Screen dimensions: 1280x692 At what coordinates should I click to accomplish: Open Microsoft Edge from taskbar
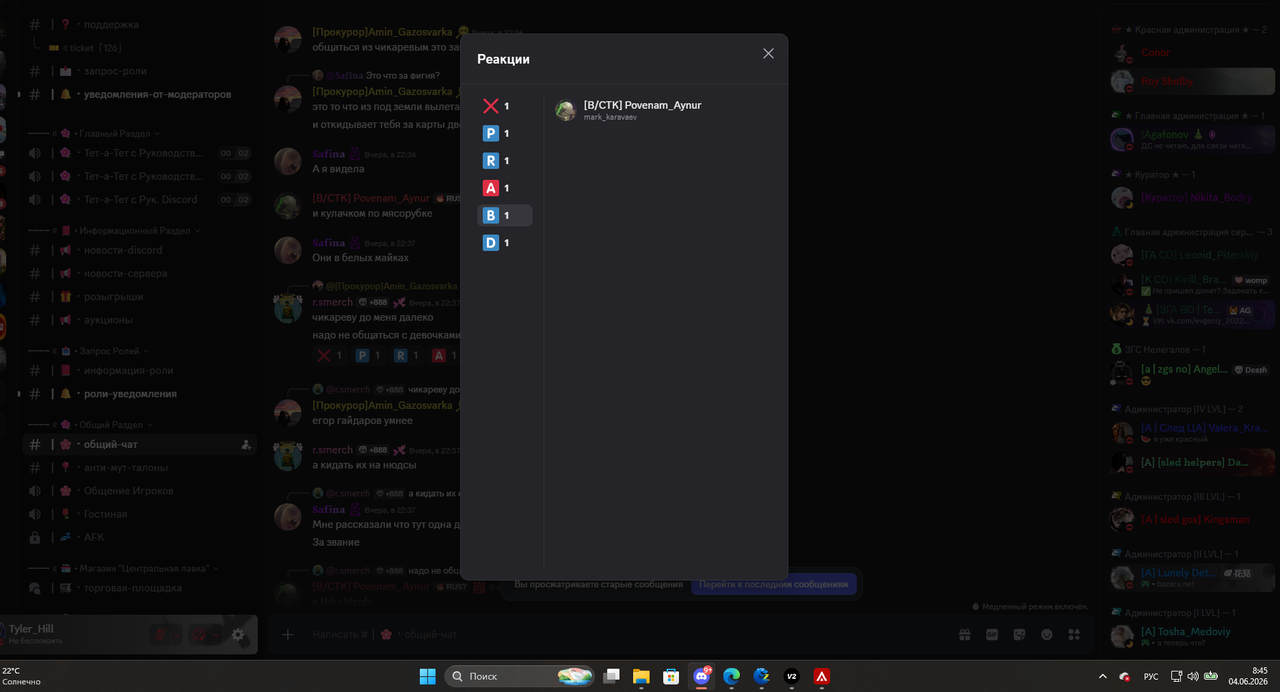click(731, 677)
